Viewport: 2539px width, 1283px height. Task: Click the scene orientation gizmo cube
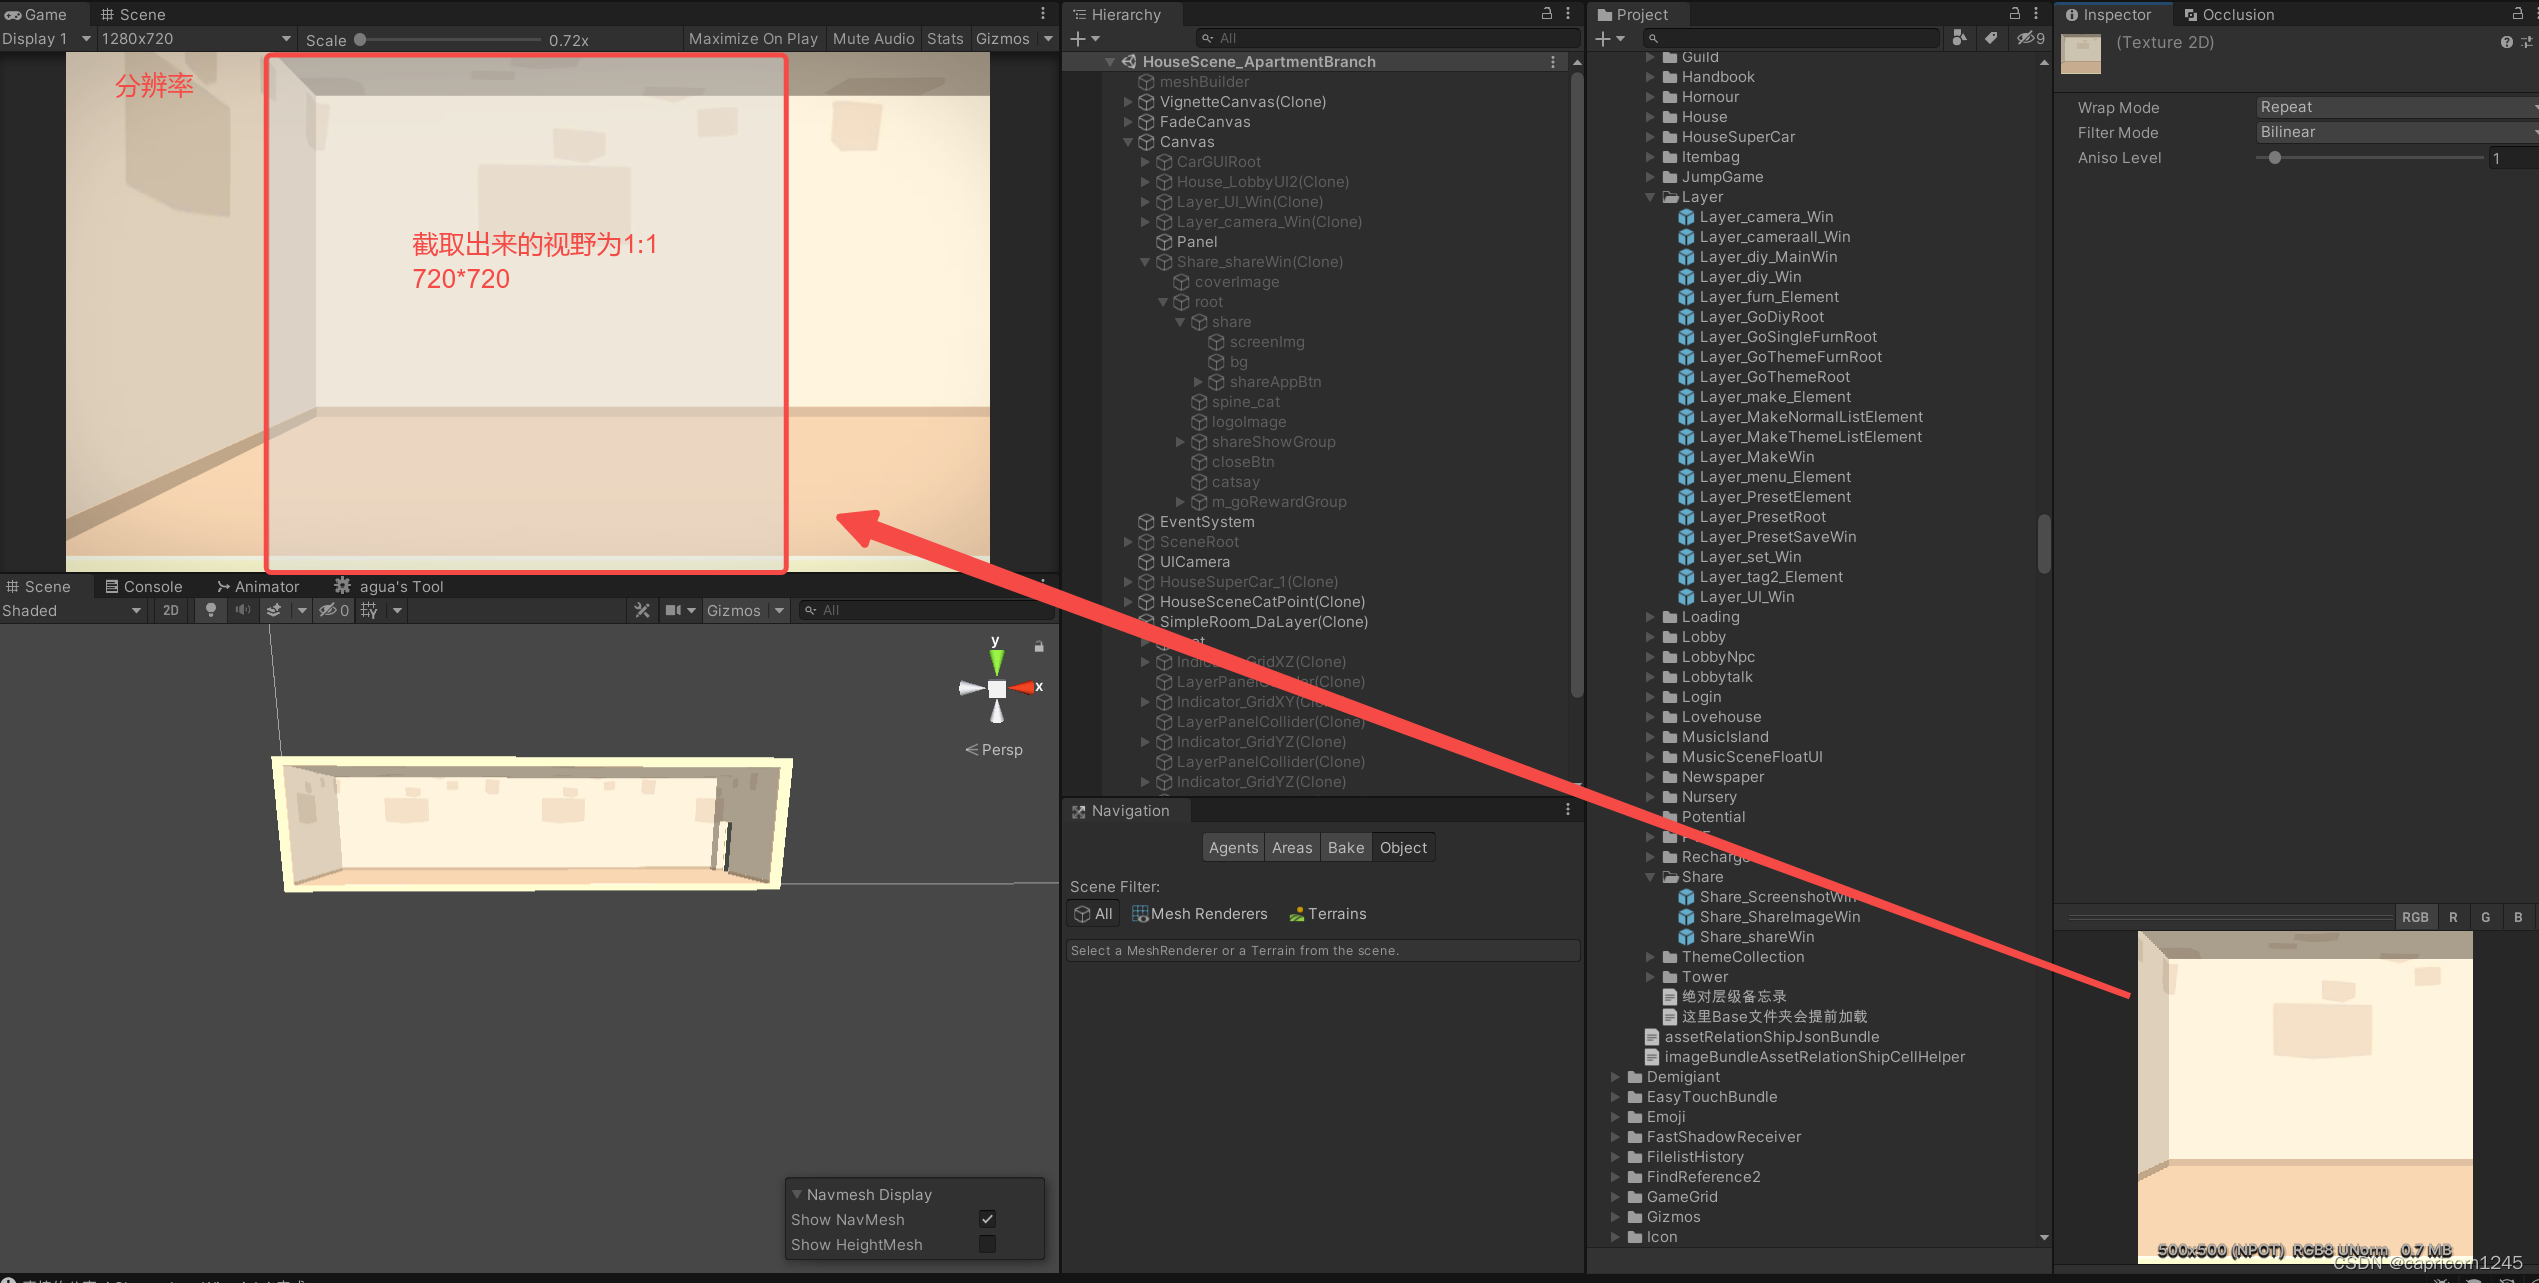997,688
